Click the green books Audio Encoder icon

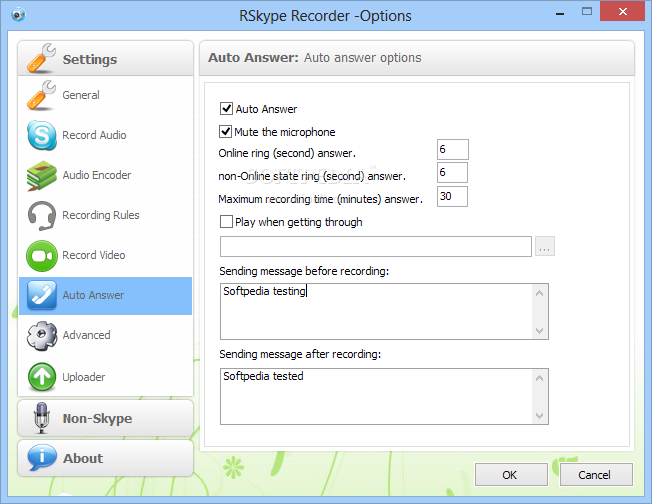pyautogui.click(x=42, y=175)
